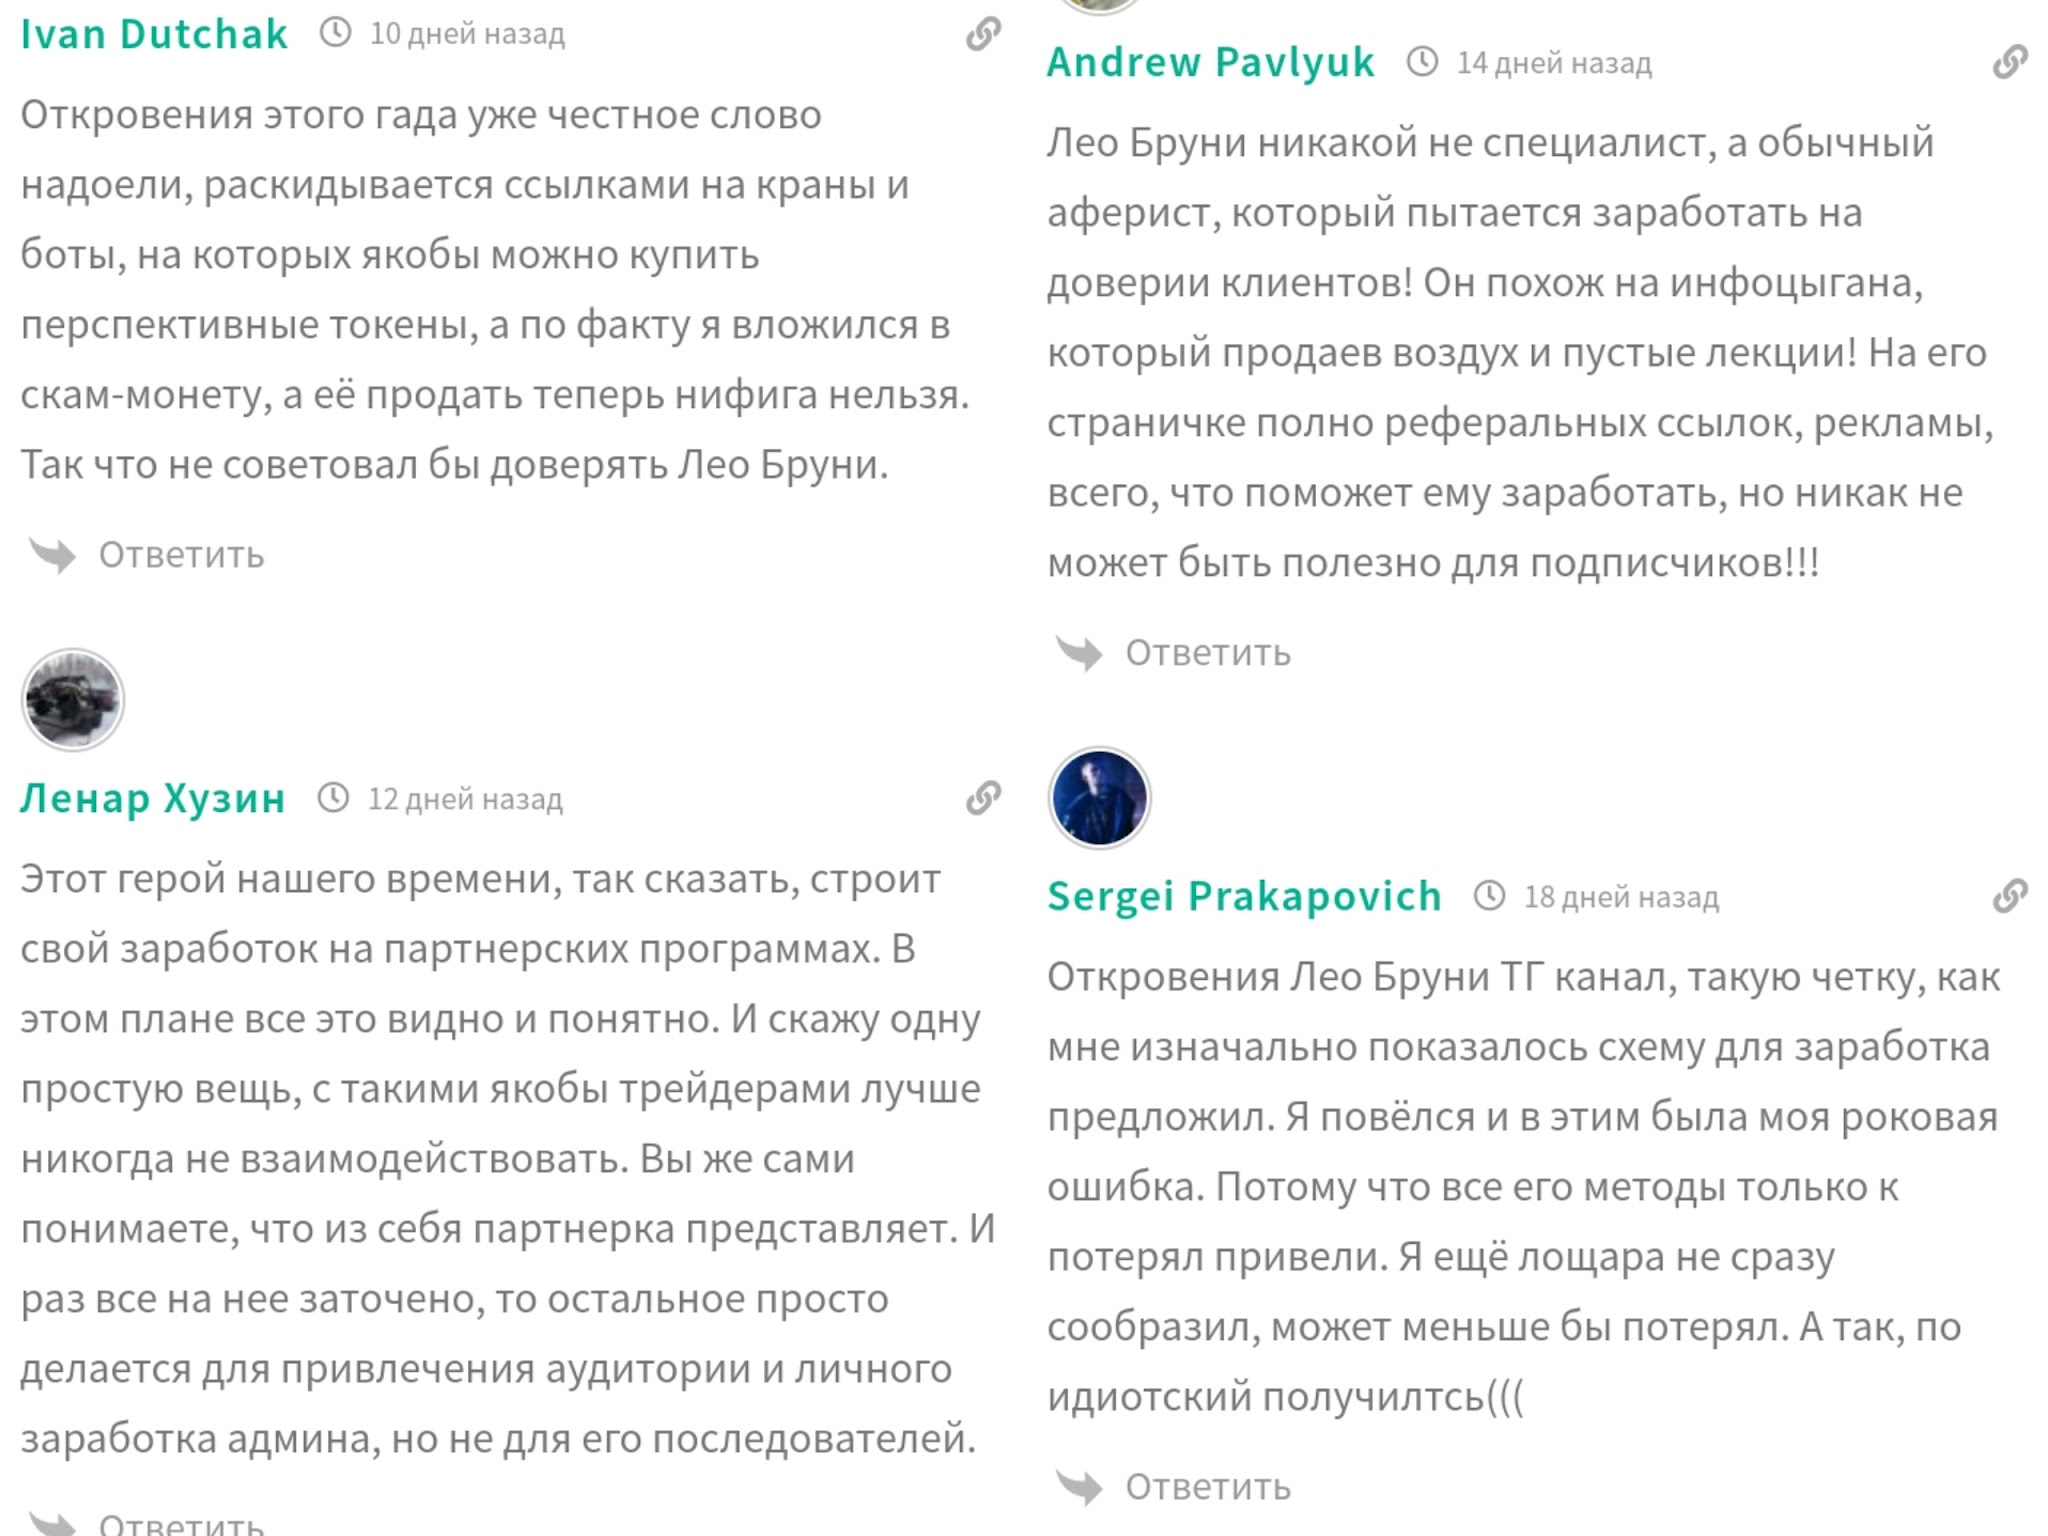Click reply arrow under Sergei Prakapovich's comment
This screenshot has height=1536, width=2048.
point(1079,1487)
